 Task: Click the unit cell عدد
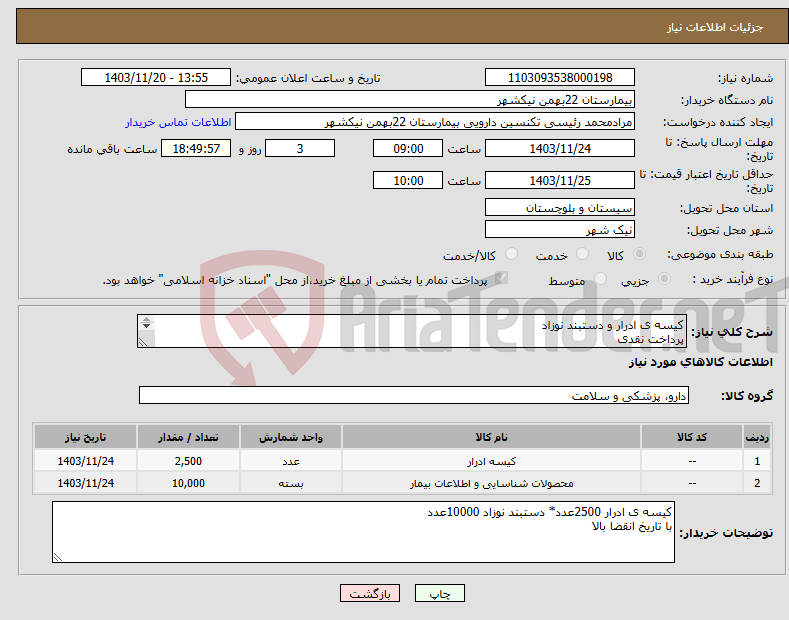[x=291, y=461]
